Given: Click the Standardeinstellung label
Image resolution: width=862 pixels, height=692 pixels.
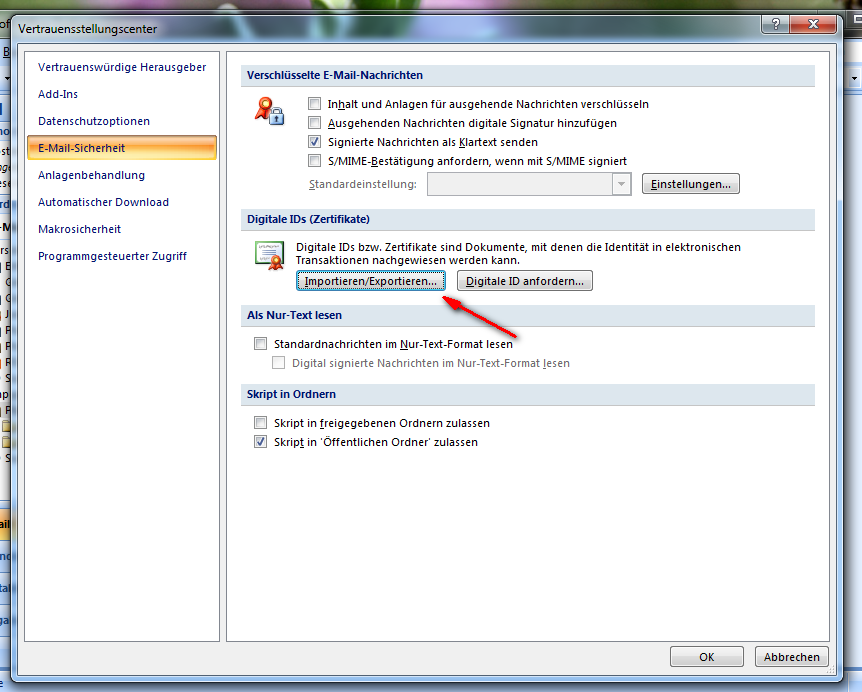Looking at the screenshot, I should [x=362, y=184].
